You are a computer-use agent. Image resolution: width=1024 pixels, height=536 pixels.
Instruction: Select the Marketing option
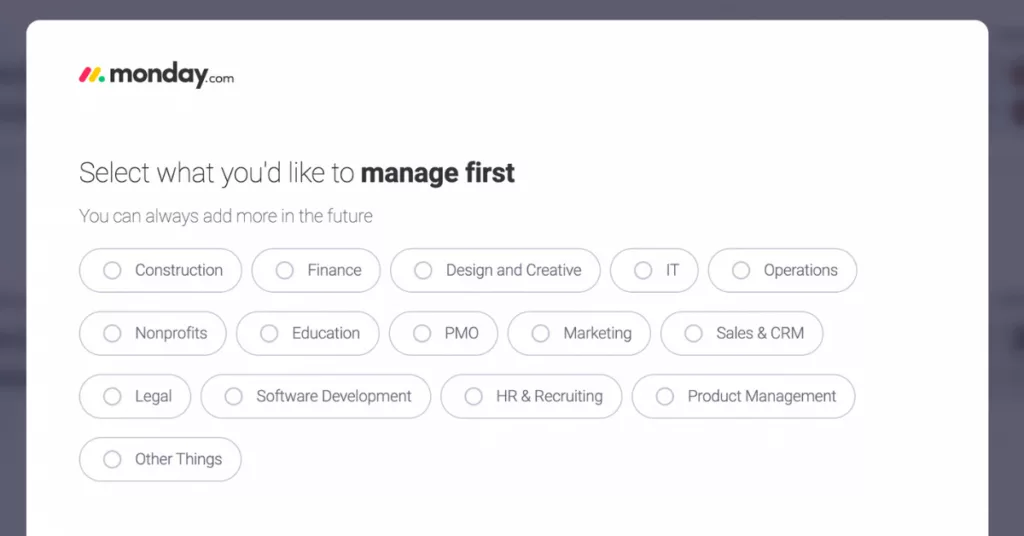pos(579,334)
